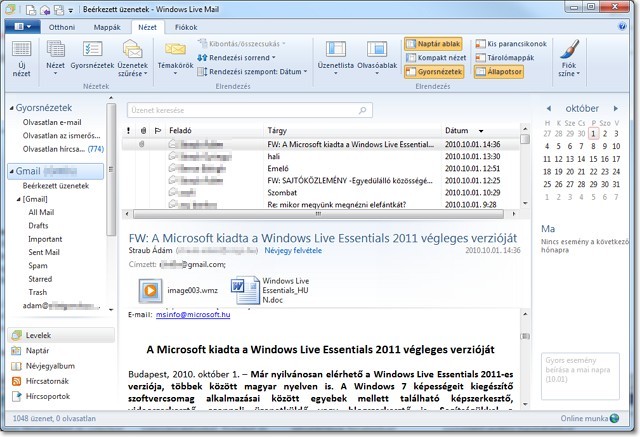The width and height of the screenshot is (640, 437).
Task: Open Beérkezett üzenetek folder
Action: [56, 186]
